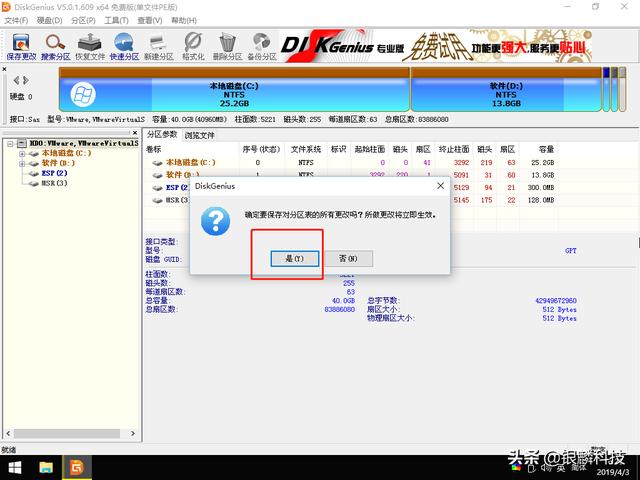This screenshot has height=480, width=640.
Task: Click the DiskGenius taskbar icon
Action: (77, 468)
